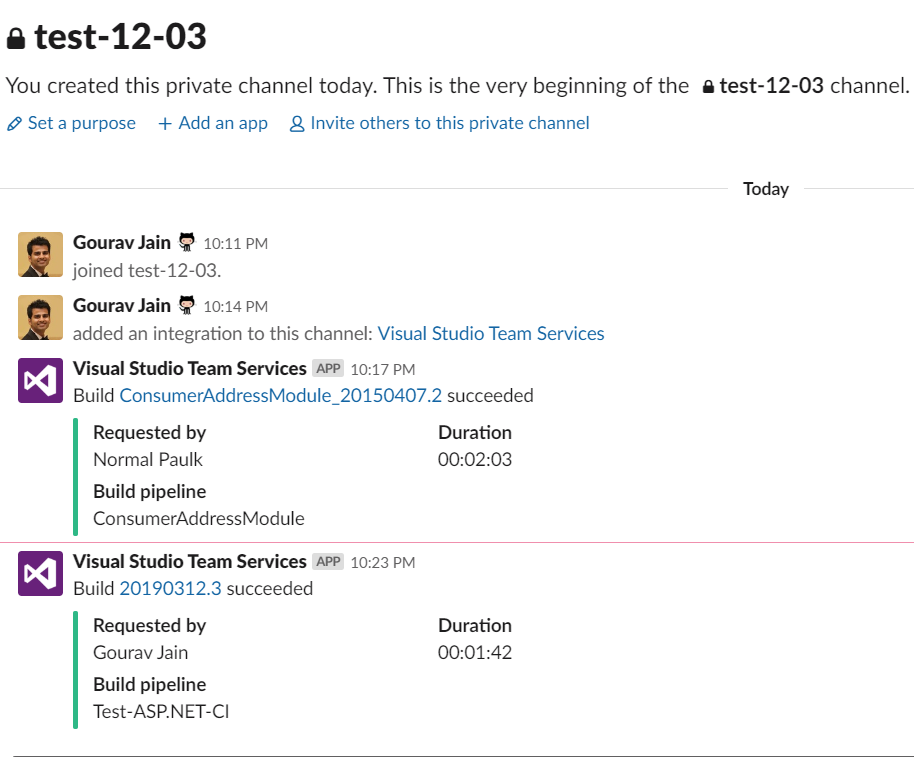
Task: Click the status emoji next to Gourav Jain at 10:14 PM
Action: coord(187,305)
